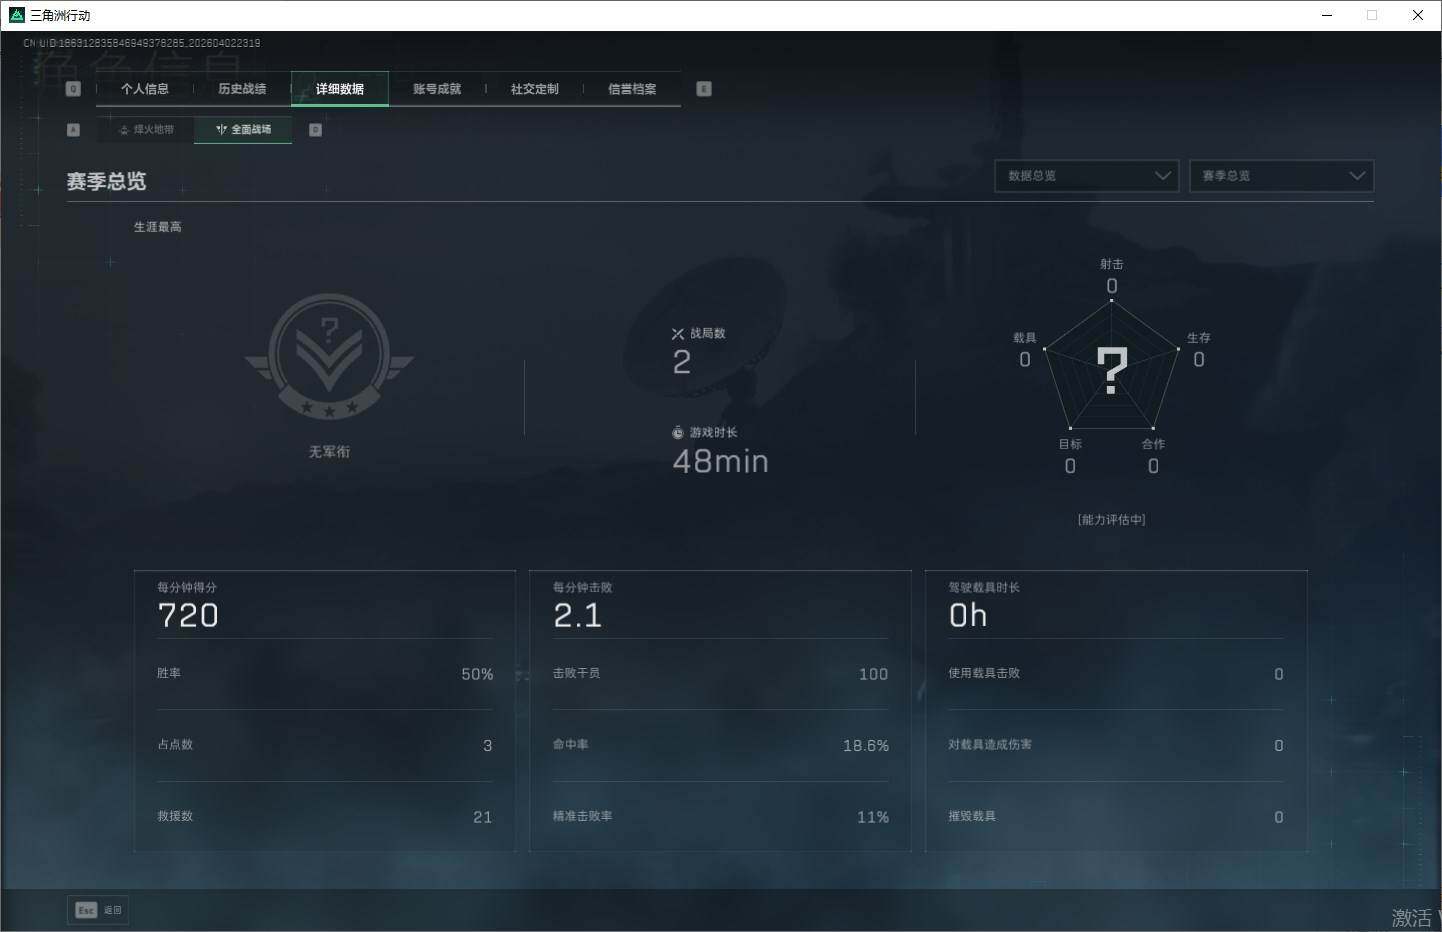Click the 合作 label on the radar chart

click(x=1153, y=444)
